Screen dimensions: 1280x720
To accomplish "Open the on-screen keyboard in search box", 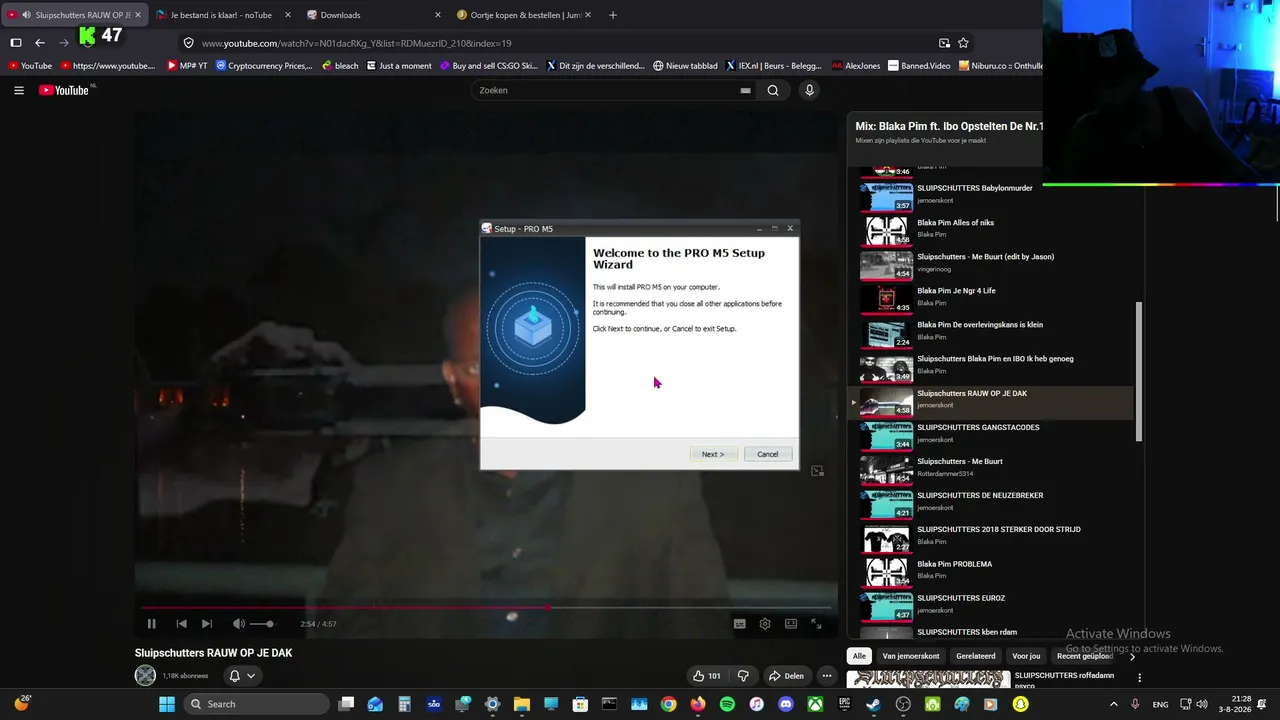I will [745, 90].
